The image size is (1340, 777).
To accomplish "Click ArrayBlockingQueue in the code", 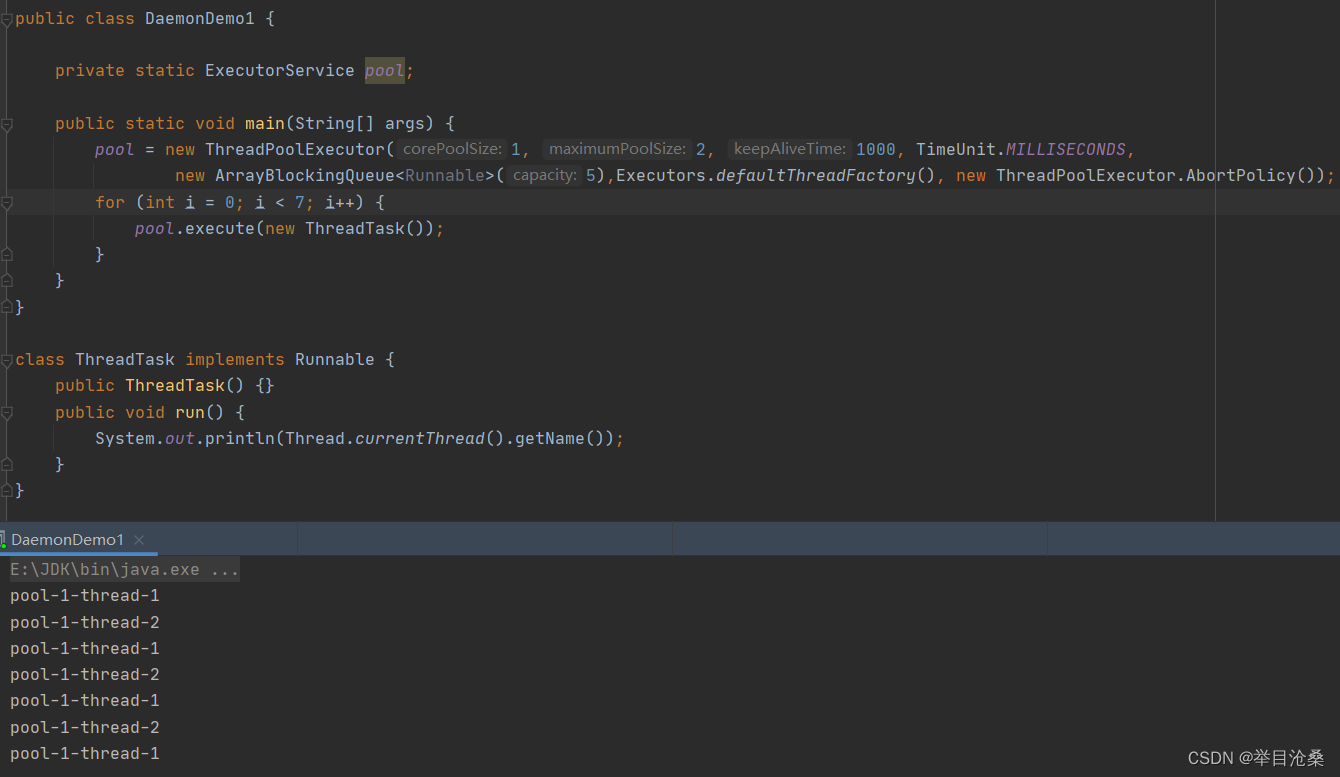I will pos(305,176).
